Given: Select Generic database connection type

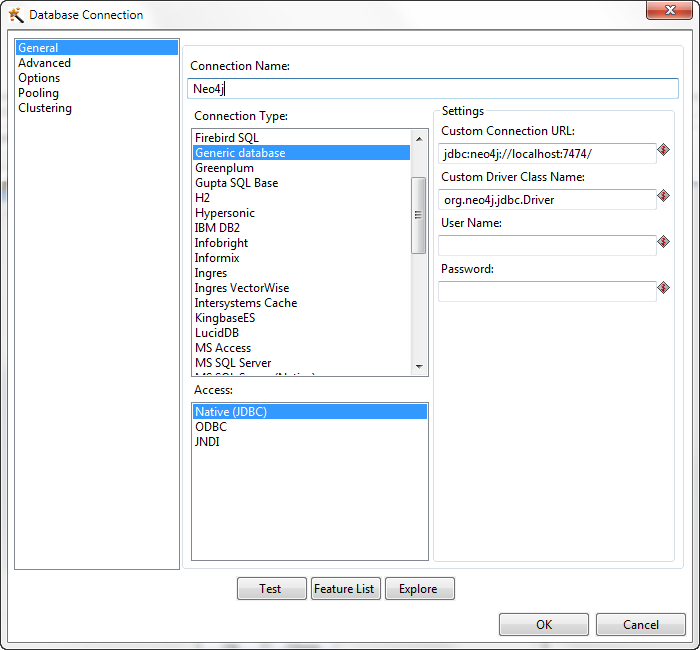Looking at the screenshot, I should 301,153.
